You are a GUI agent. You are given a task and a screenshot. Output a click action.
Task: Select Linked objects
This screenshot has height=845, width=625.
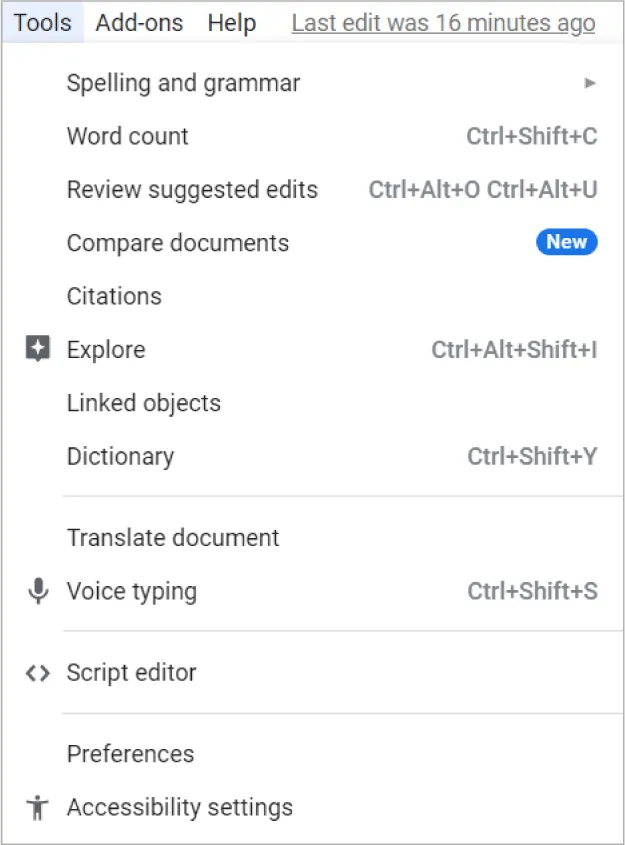point(143,403)
